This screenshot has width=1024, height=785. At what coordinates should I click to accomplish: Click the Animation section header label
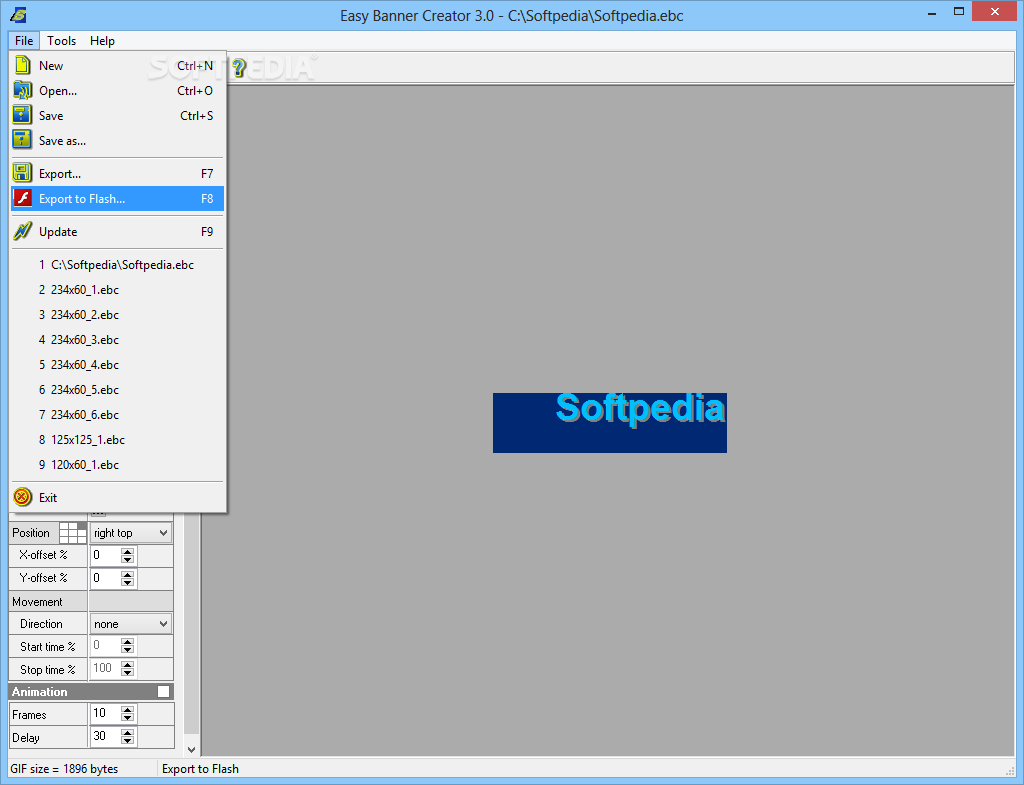coord(40,692)
